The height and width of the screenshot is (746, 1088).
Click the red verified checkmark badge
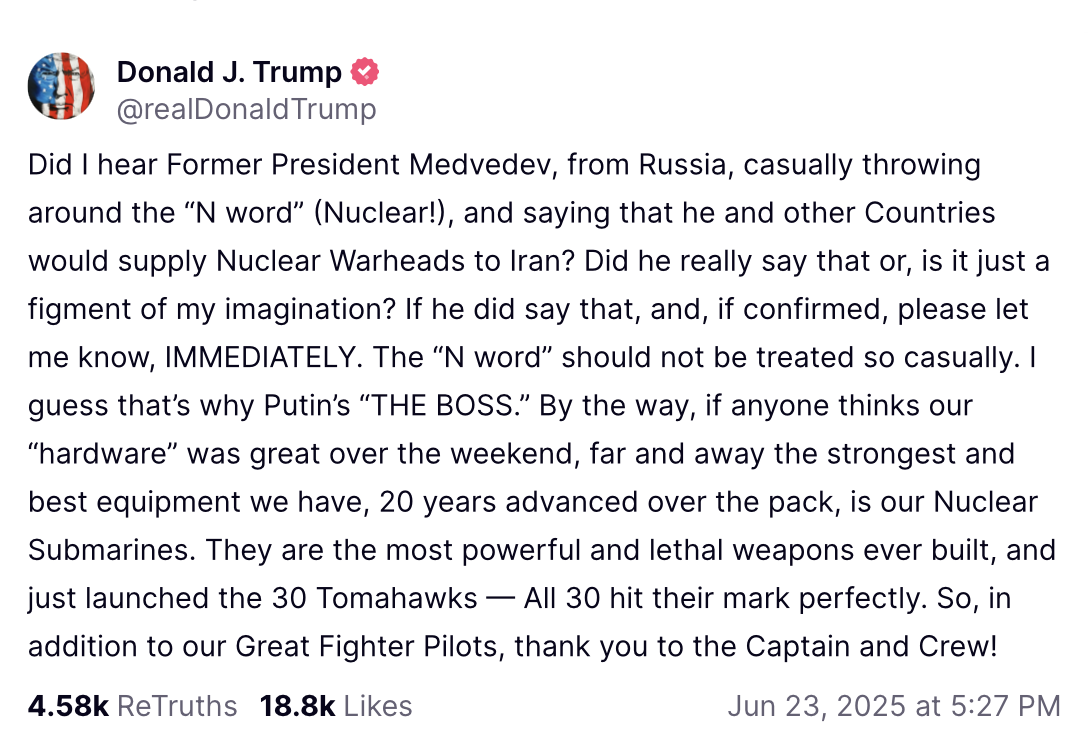365,72
